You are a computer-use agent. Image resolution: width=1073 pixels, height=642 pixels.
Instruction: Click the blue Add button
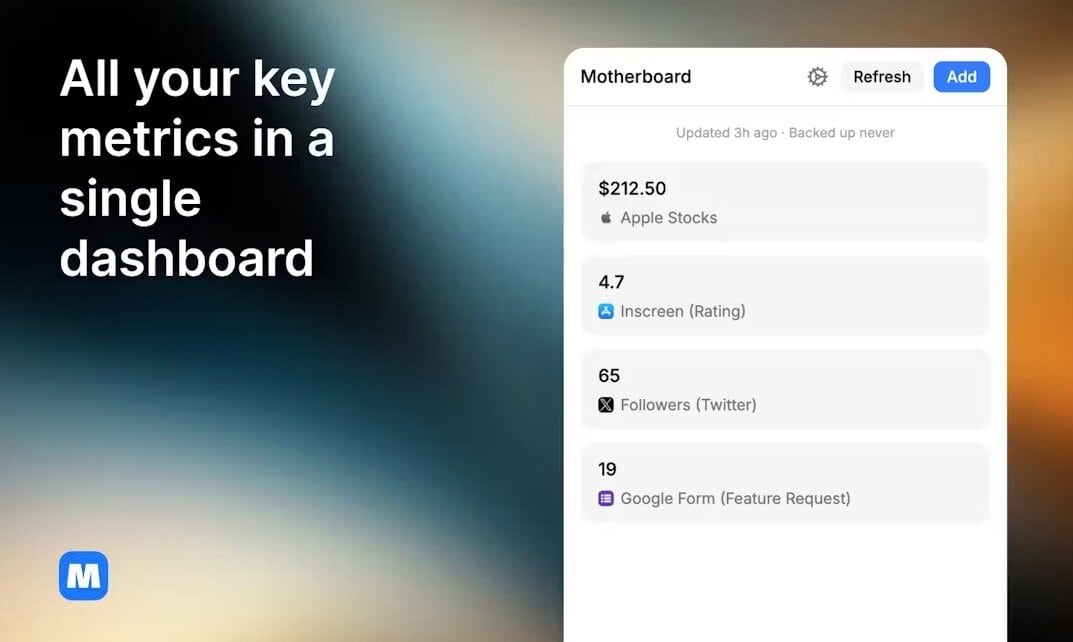961,77
